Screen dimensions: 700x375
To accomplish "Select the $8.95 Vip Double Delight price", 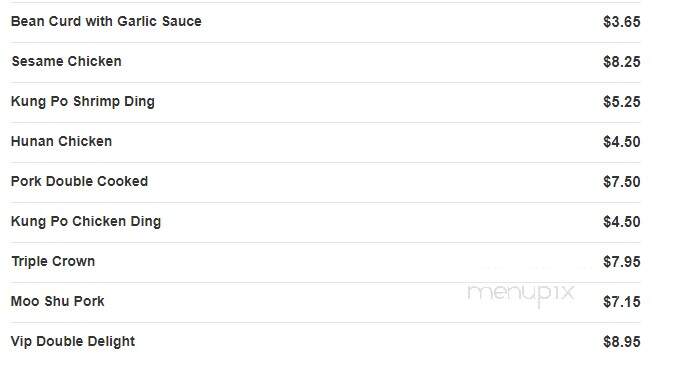I will tap(621, 342).
